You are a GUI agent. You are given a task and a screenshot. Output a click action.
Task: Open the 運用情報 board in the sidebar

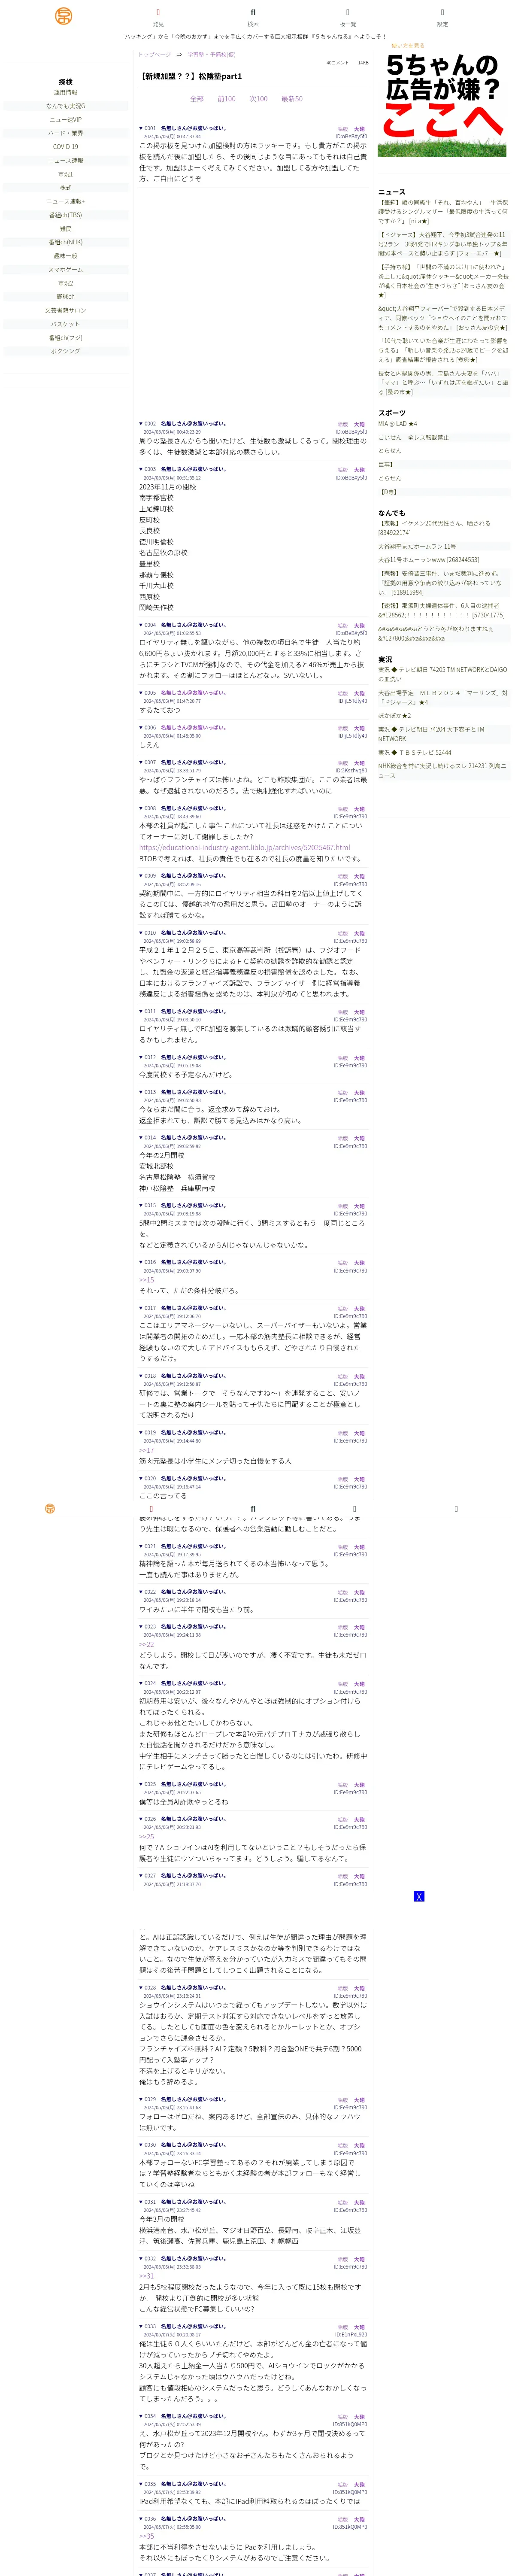point(66,92)
